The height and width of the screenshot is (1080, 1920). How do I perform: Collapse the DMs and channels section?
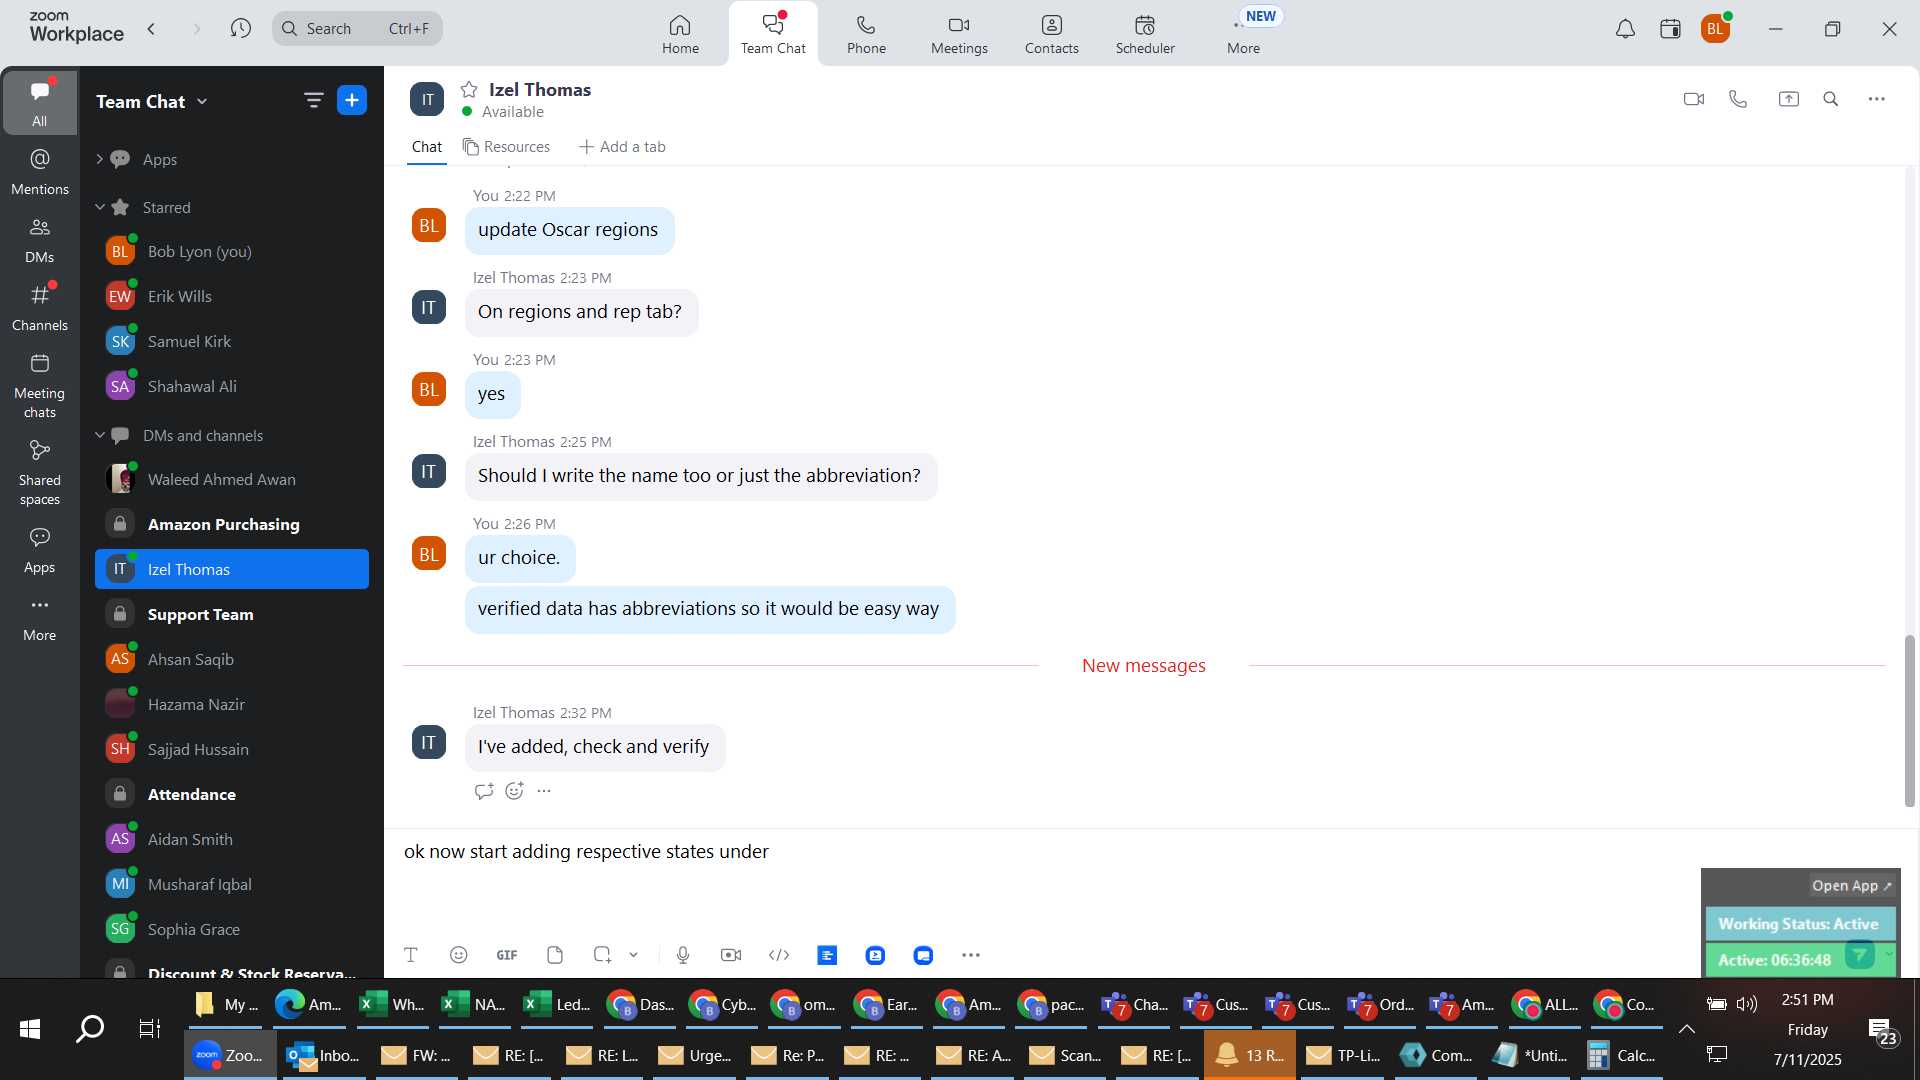[99, 435]
